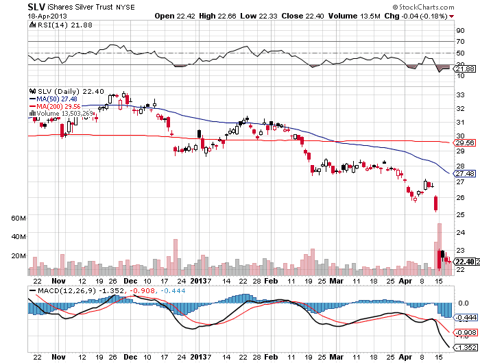
Task: Click the iShares Silver Trust name
Action: pos(80,7)
